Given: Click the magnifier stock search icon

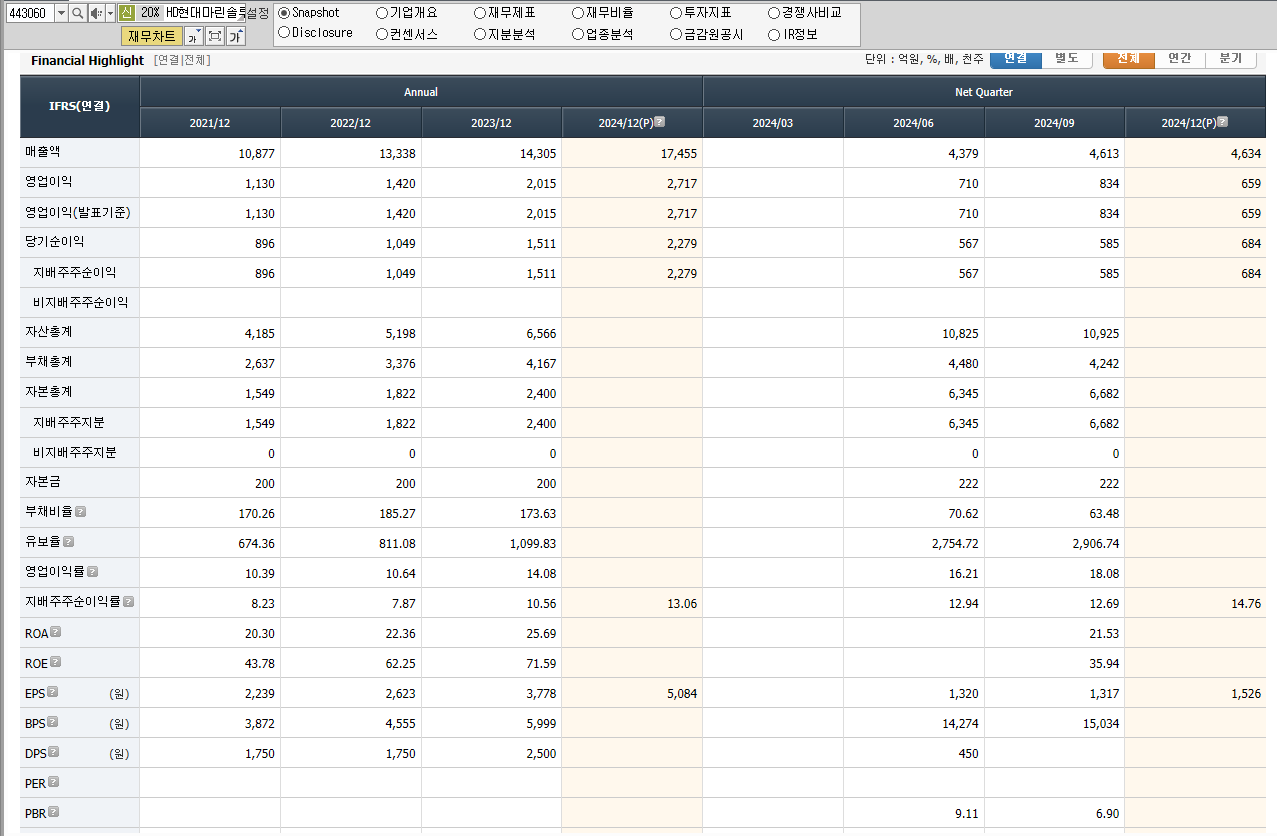Looking at the screenshot, I should pos(77,13).
